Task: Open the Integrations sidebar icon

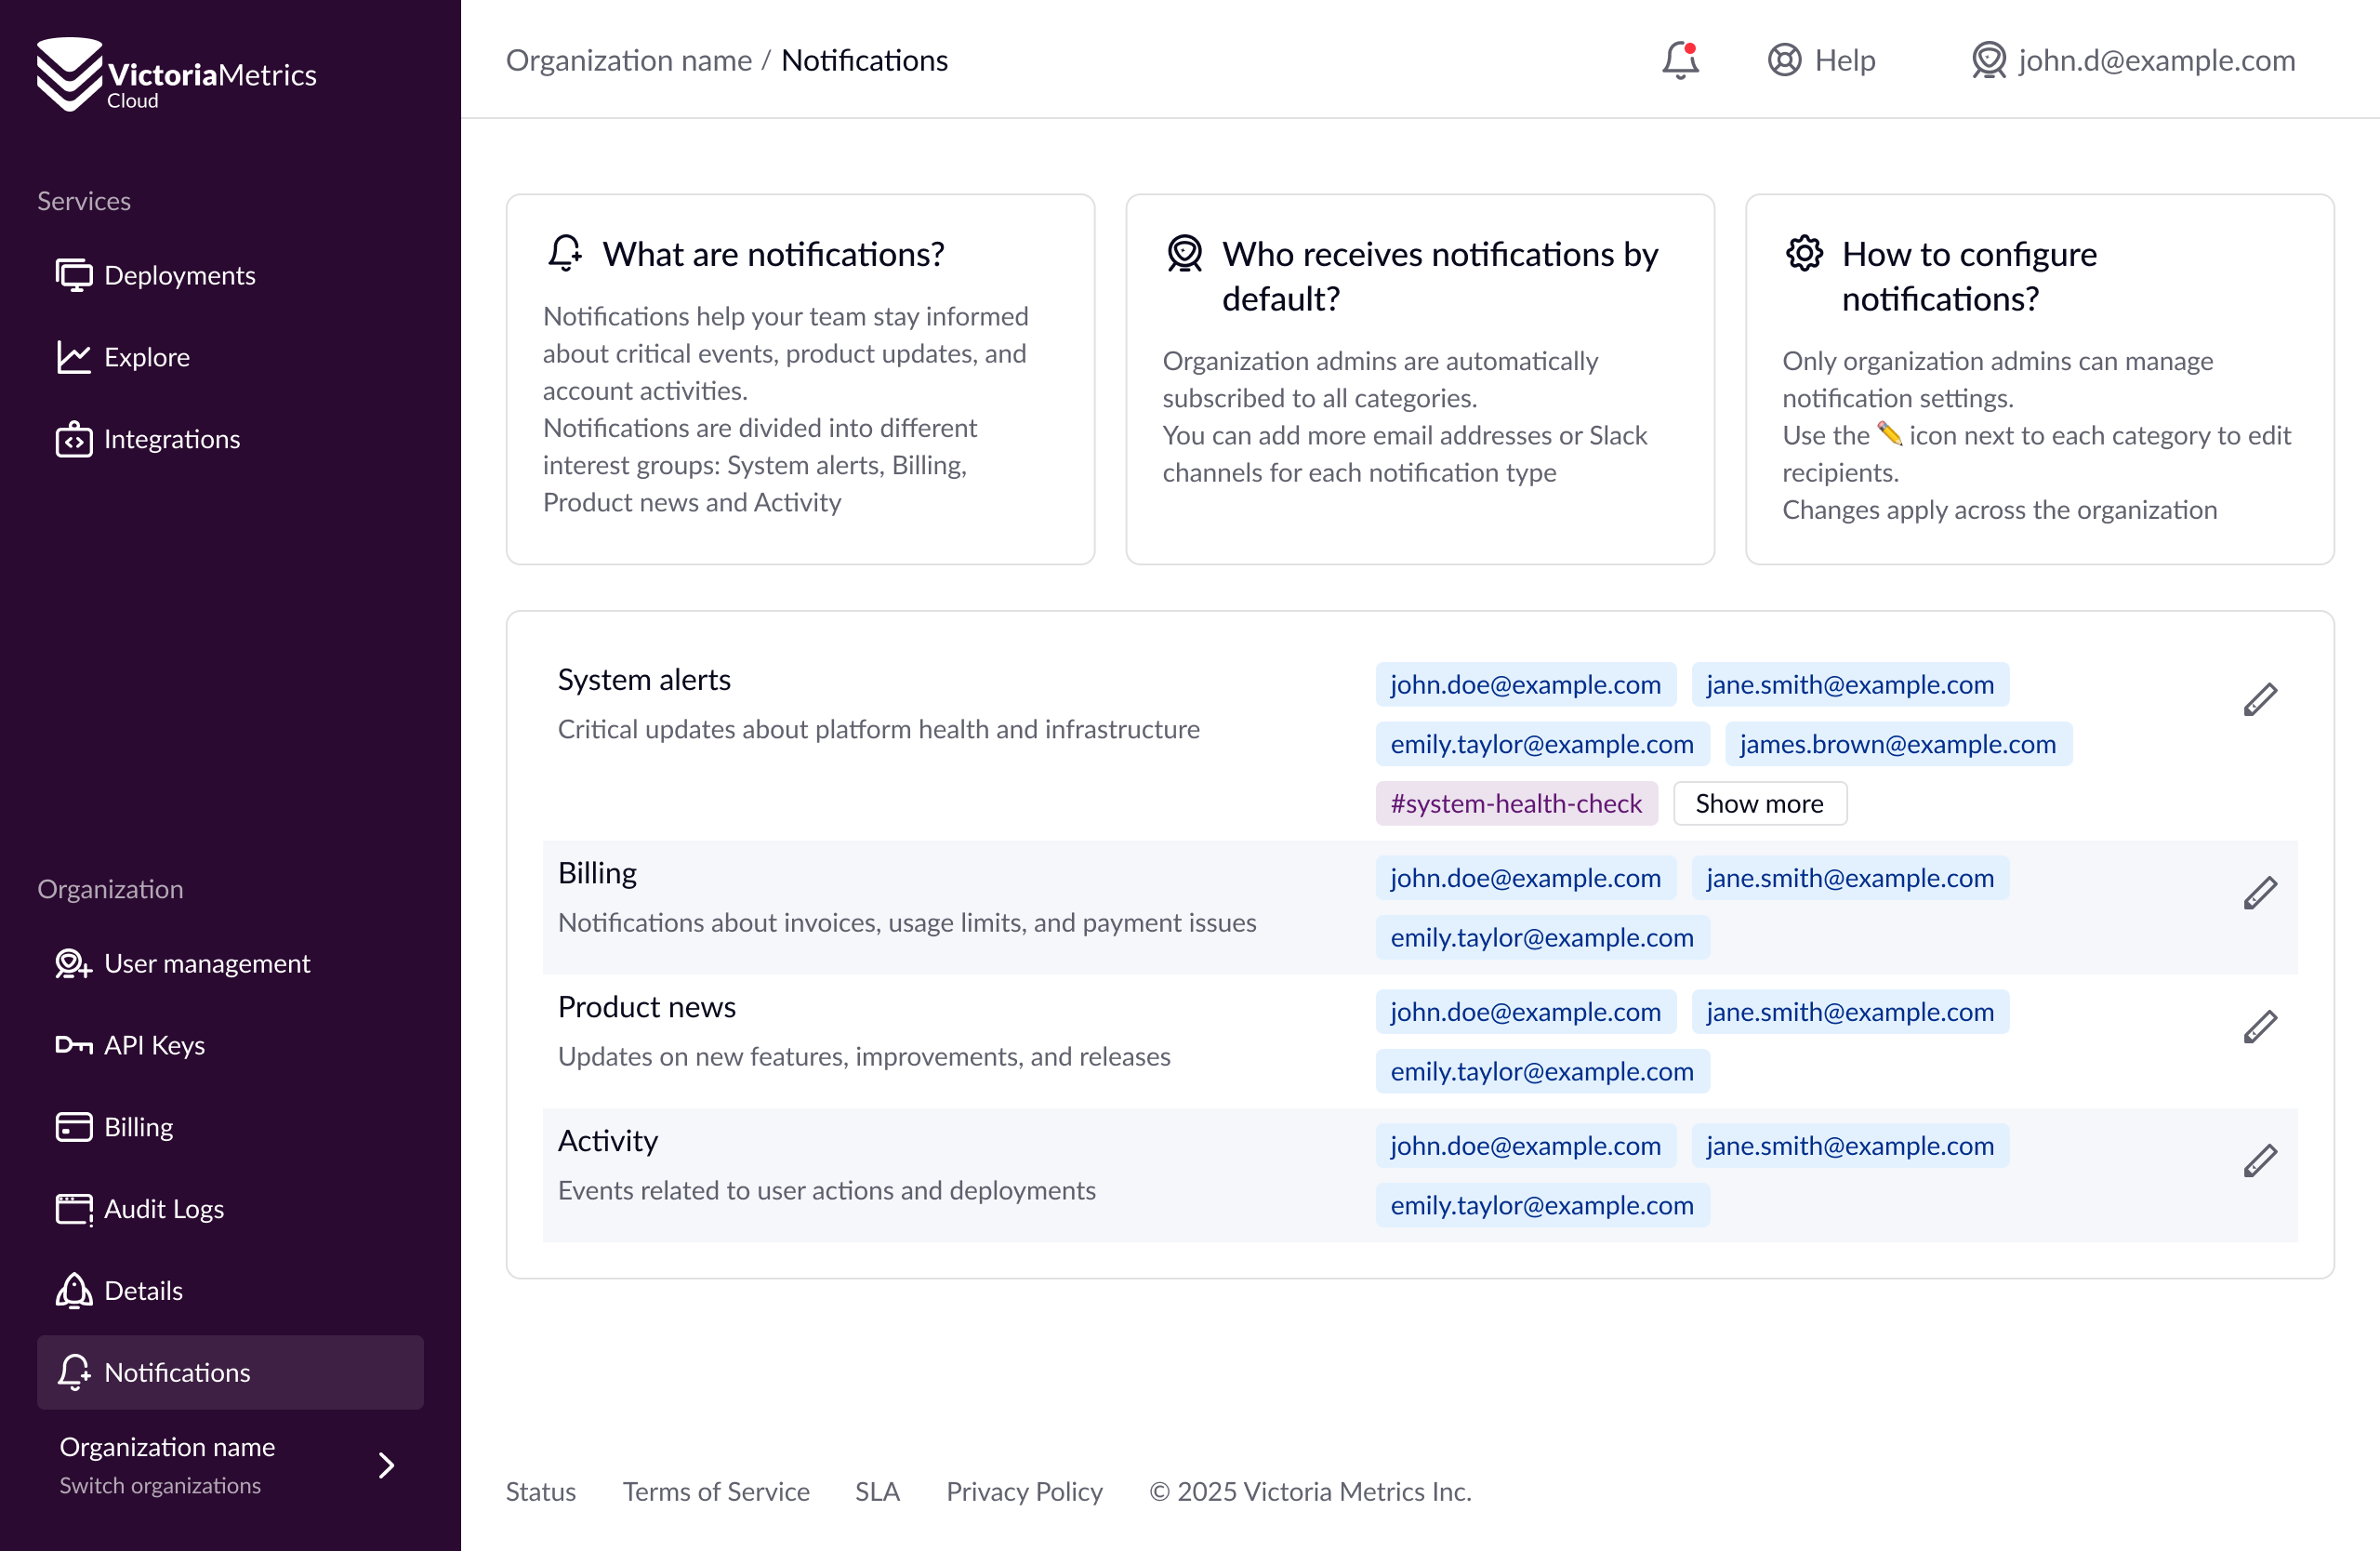Action: [x=73, y=439]
